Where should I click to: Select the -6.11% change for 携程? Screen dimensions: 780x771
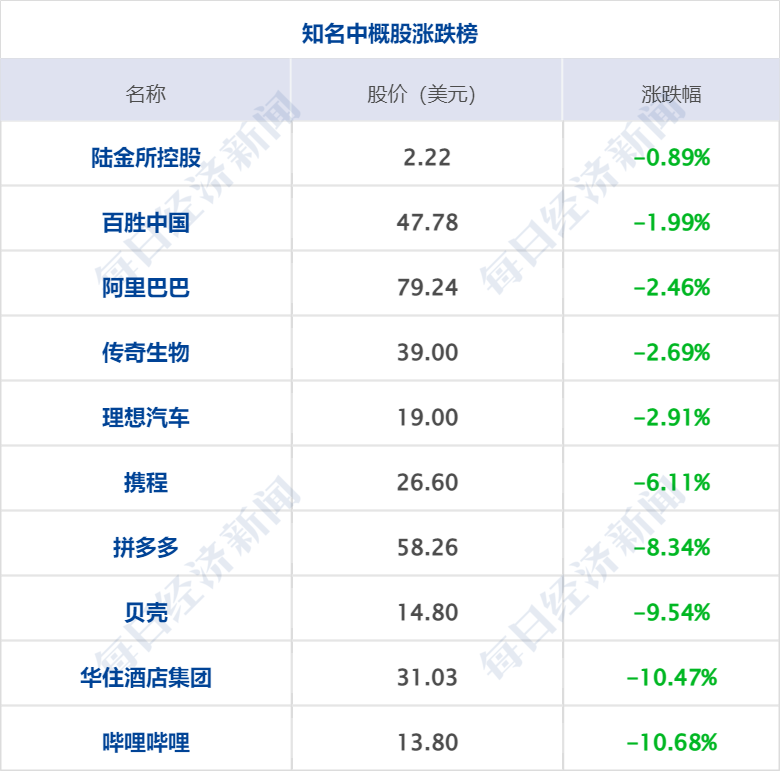[x=672, y=483]
